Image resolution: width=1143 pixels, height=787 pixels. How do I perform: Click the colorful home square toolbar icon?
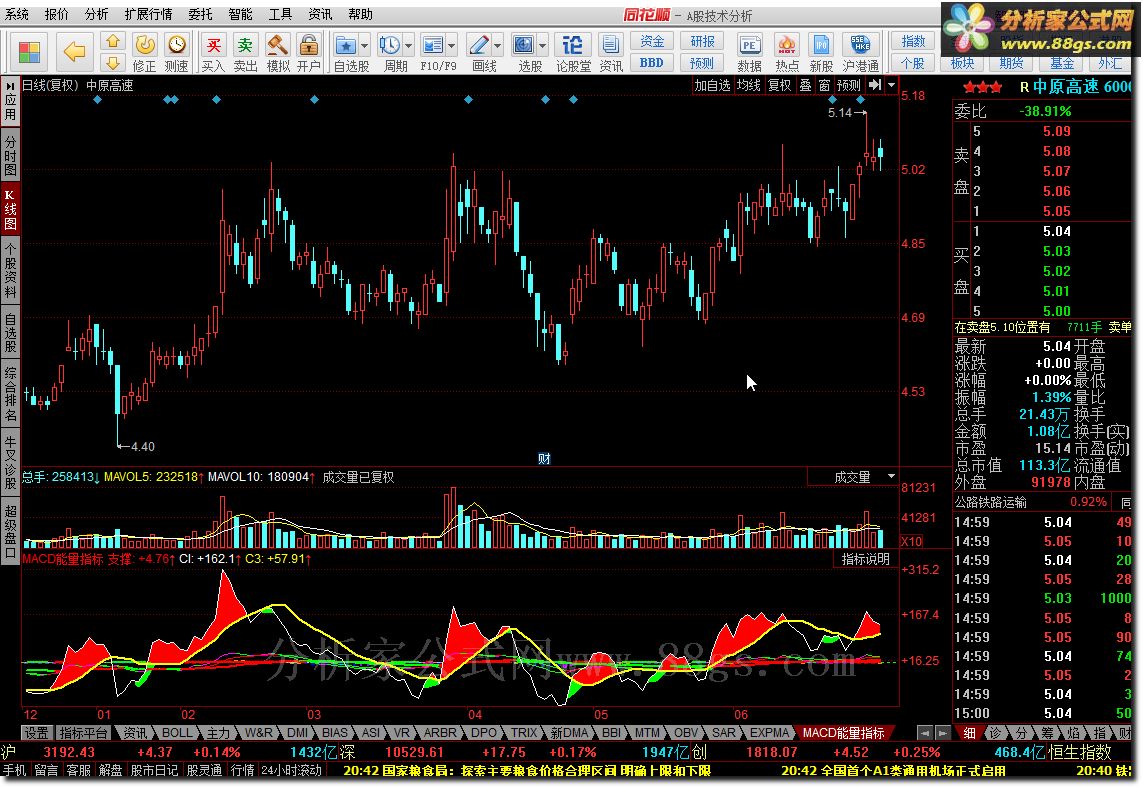29,52
